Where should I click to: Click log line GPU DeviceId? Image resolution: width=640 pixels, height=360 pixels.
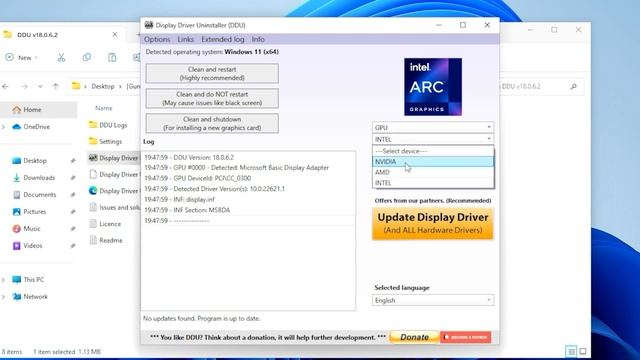tap(198, 178)
